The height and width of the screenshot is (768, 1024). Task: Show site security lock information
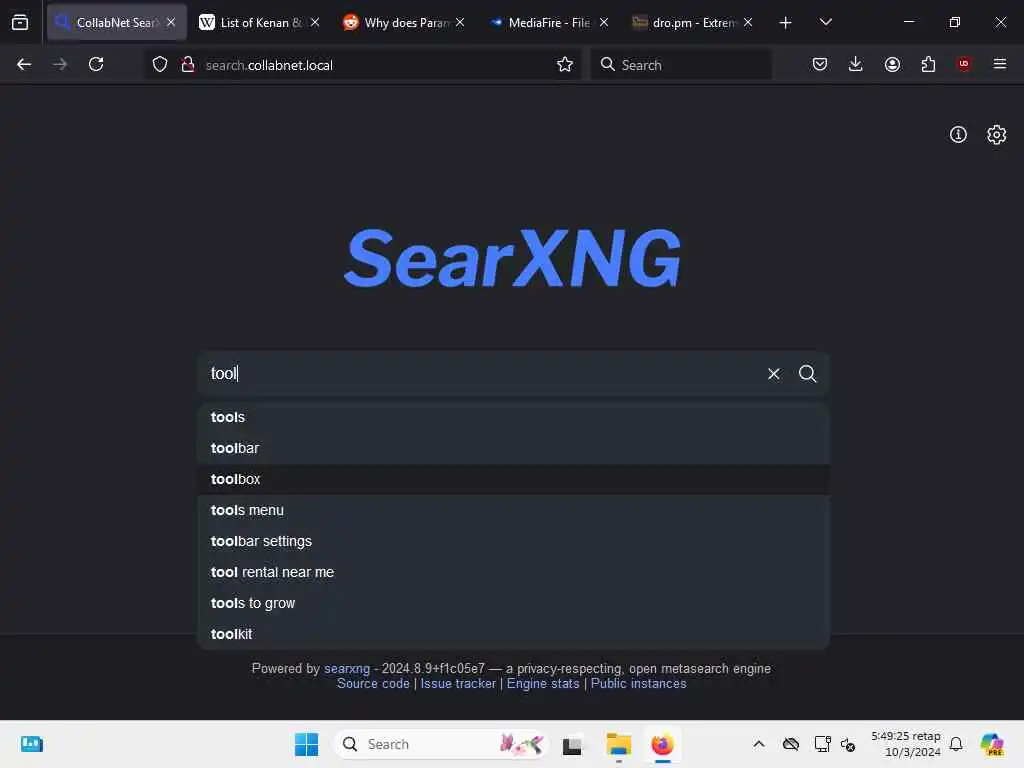(x=188, y=64)
